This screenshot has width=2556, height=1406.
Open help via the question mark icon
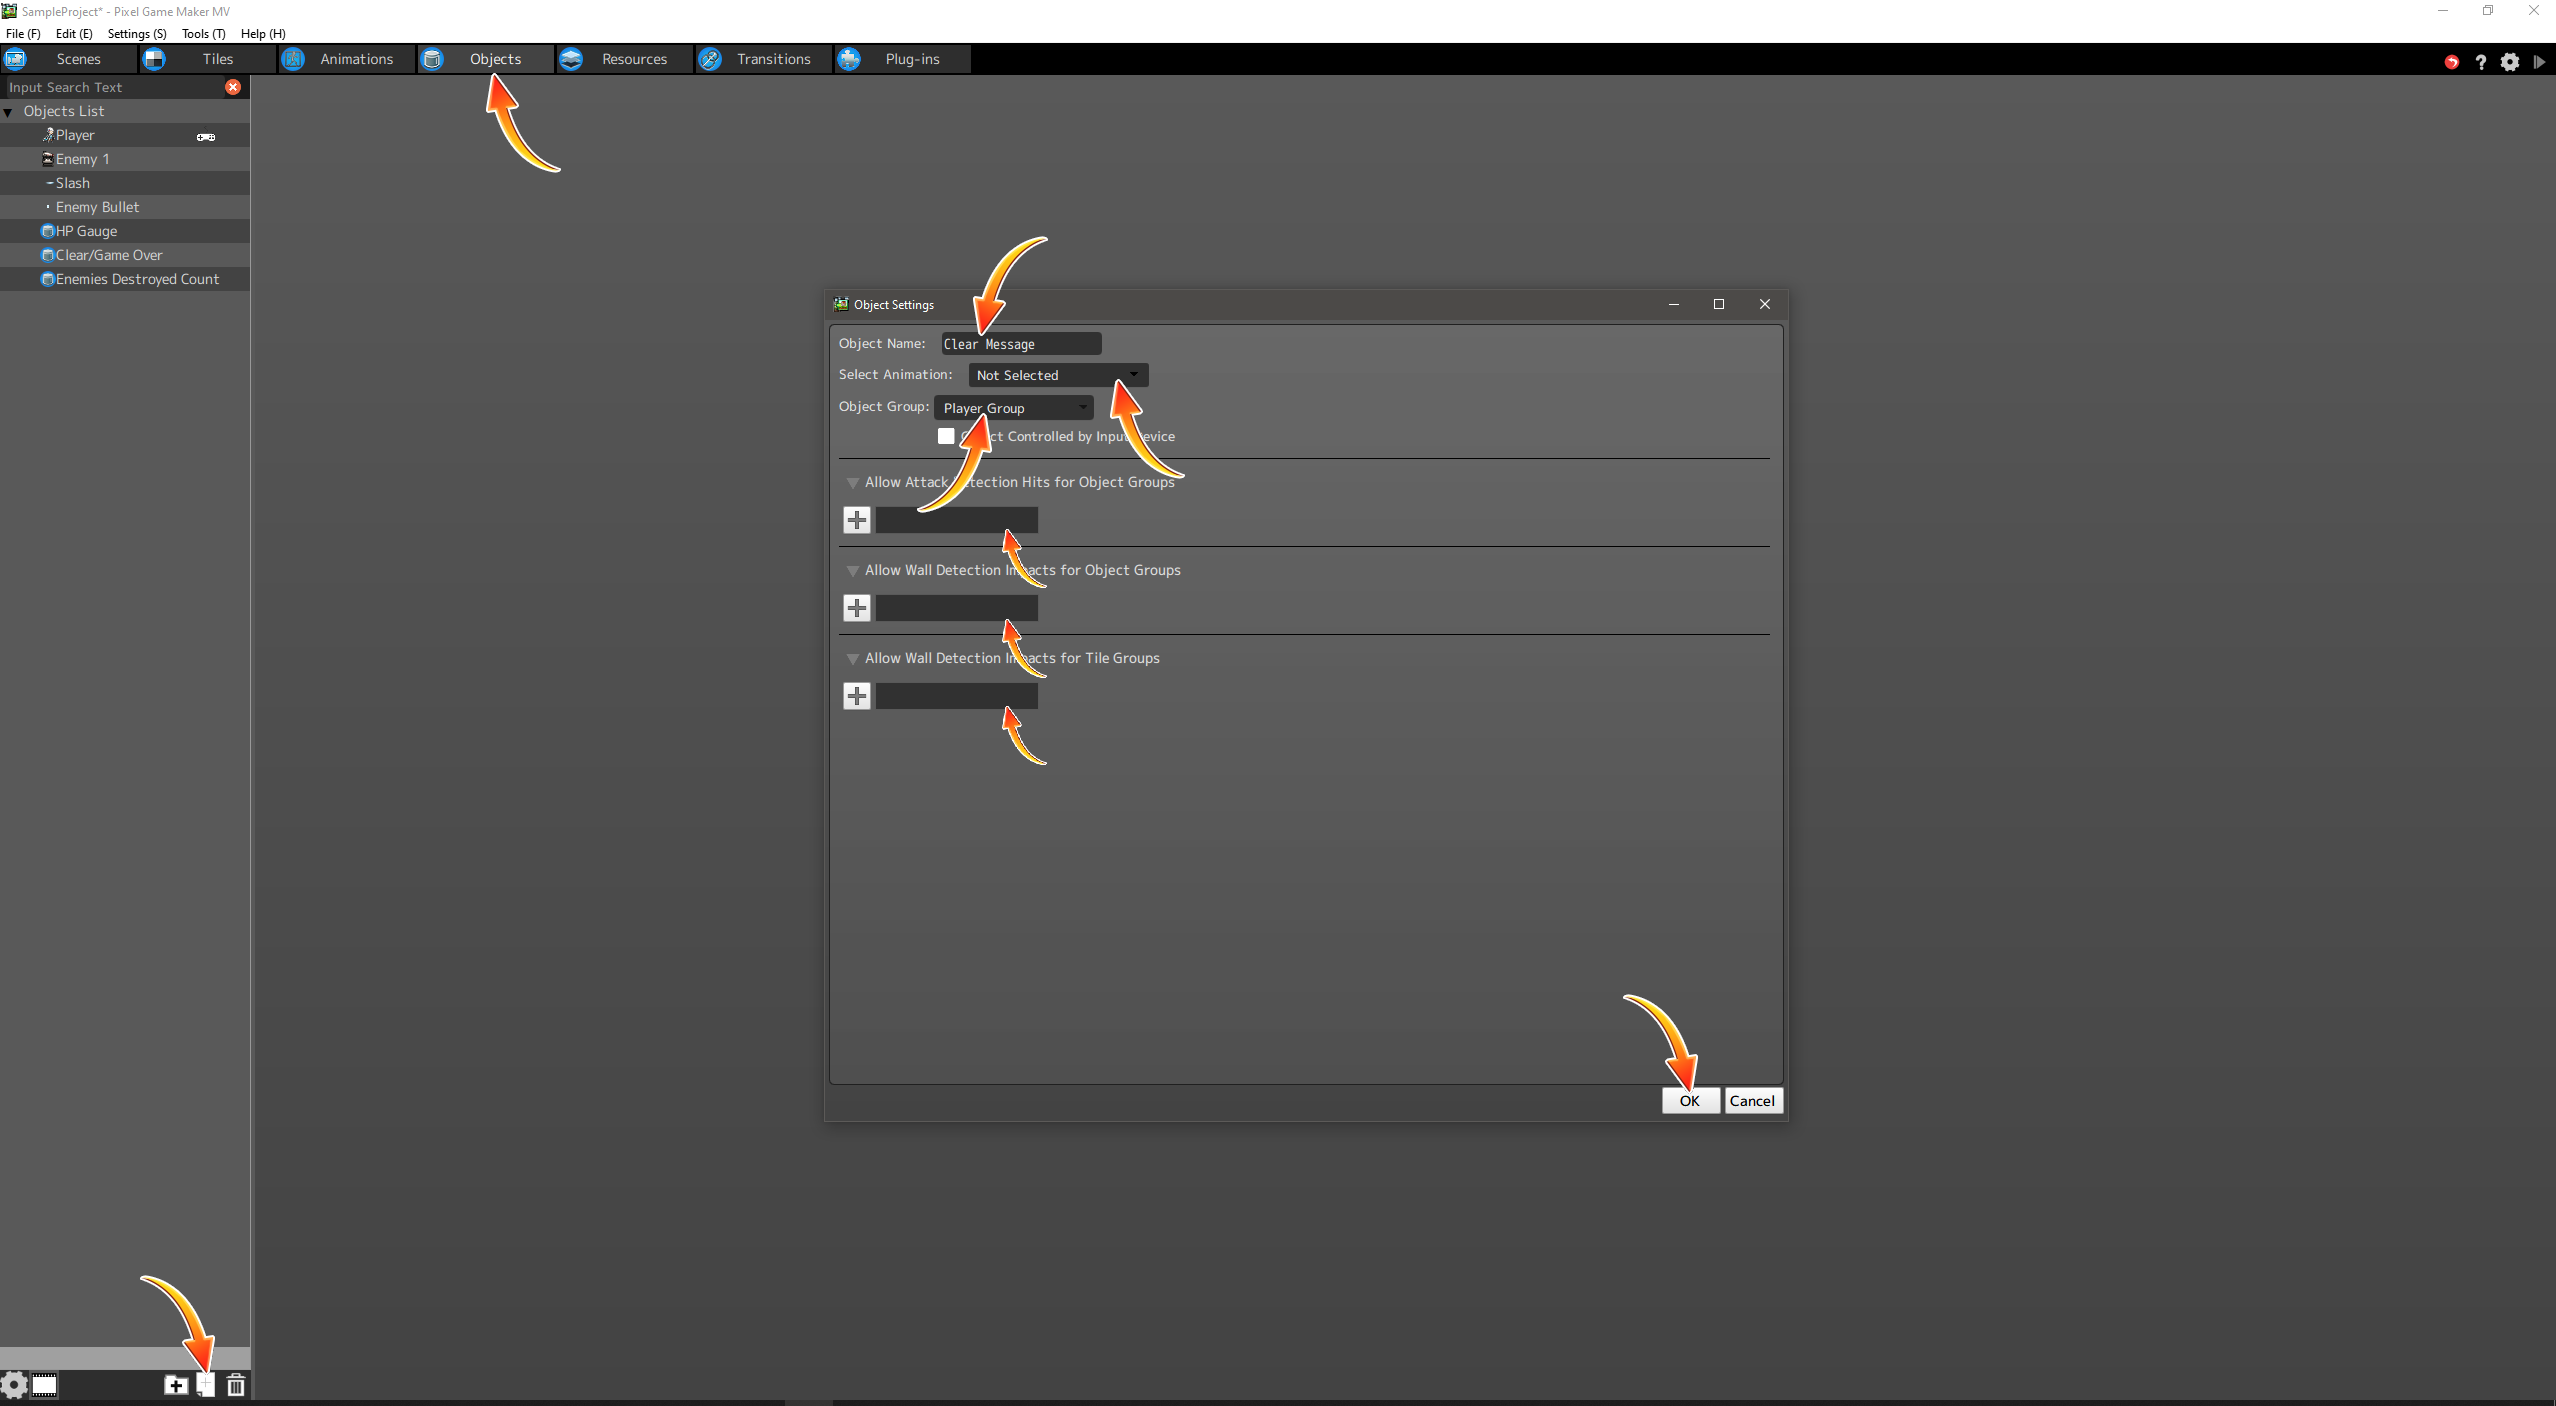point(2481,62)
